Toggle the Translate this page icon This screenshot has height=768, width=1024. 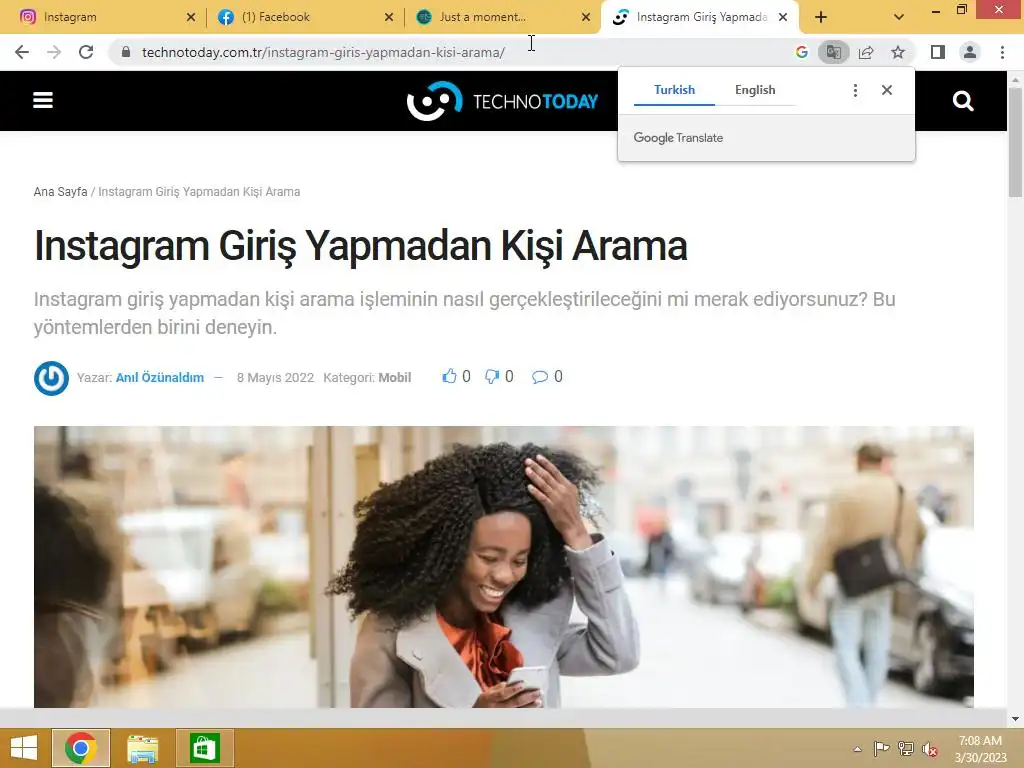[833, 52]
